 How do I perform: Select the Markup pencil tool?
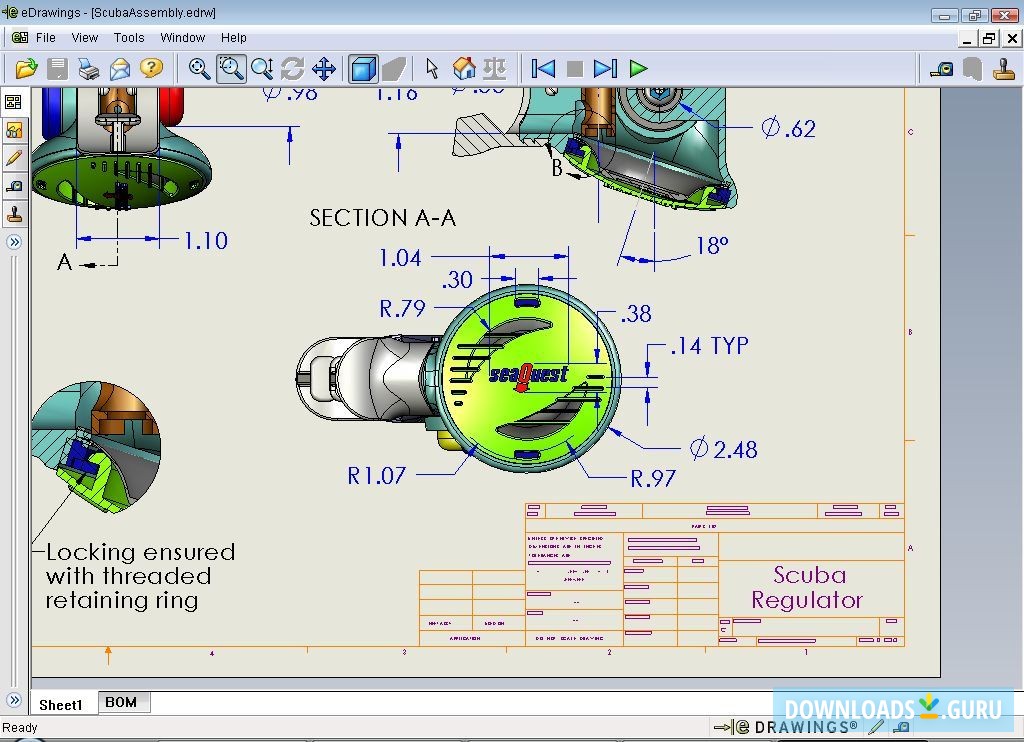14,157
